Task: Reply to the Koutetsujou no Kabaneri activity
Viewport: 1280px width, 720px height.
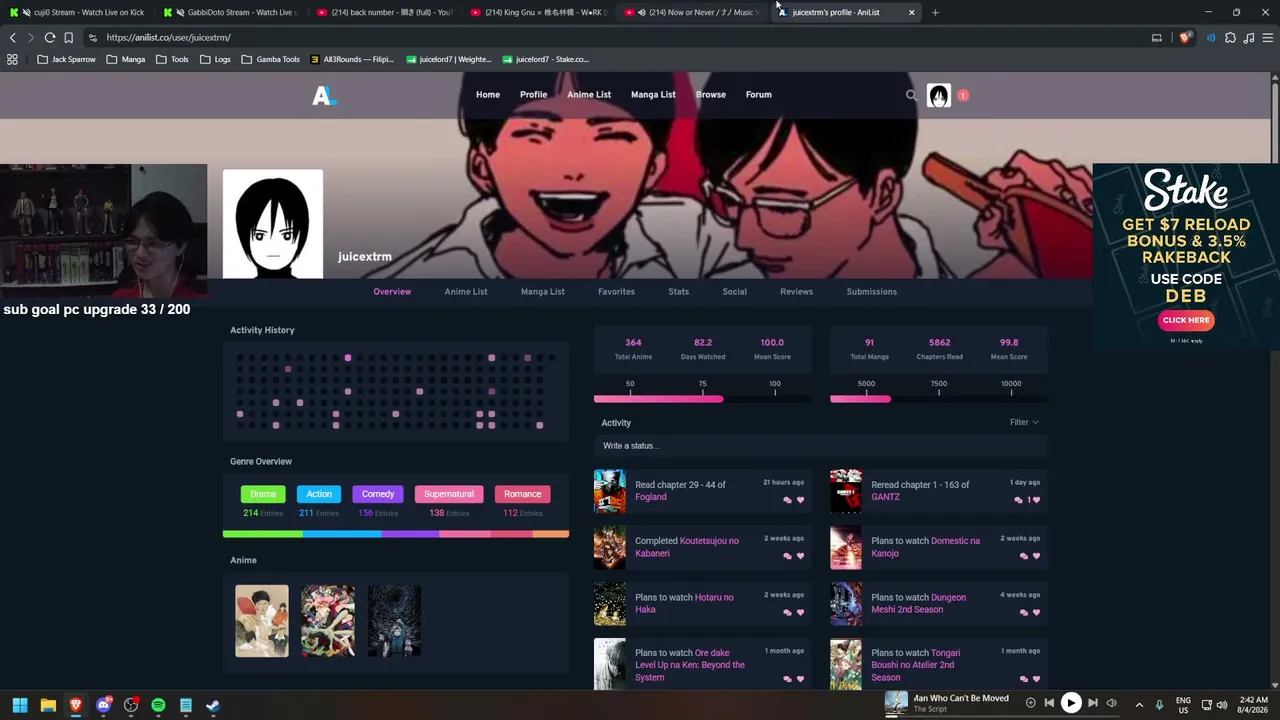Action: [787, 556]
